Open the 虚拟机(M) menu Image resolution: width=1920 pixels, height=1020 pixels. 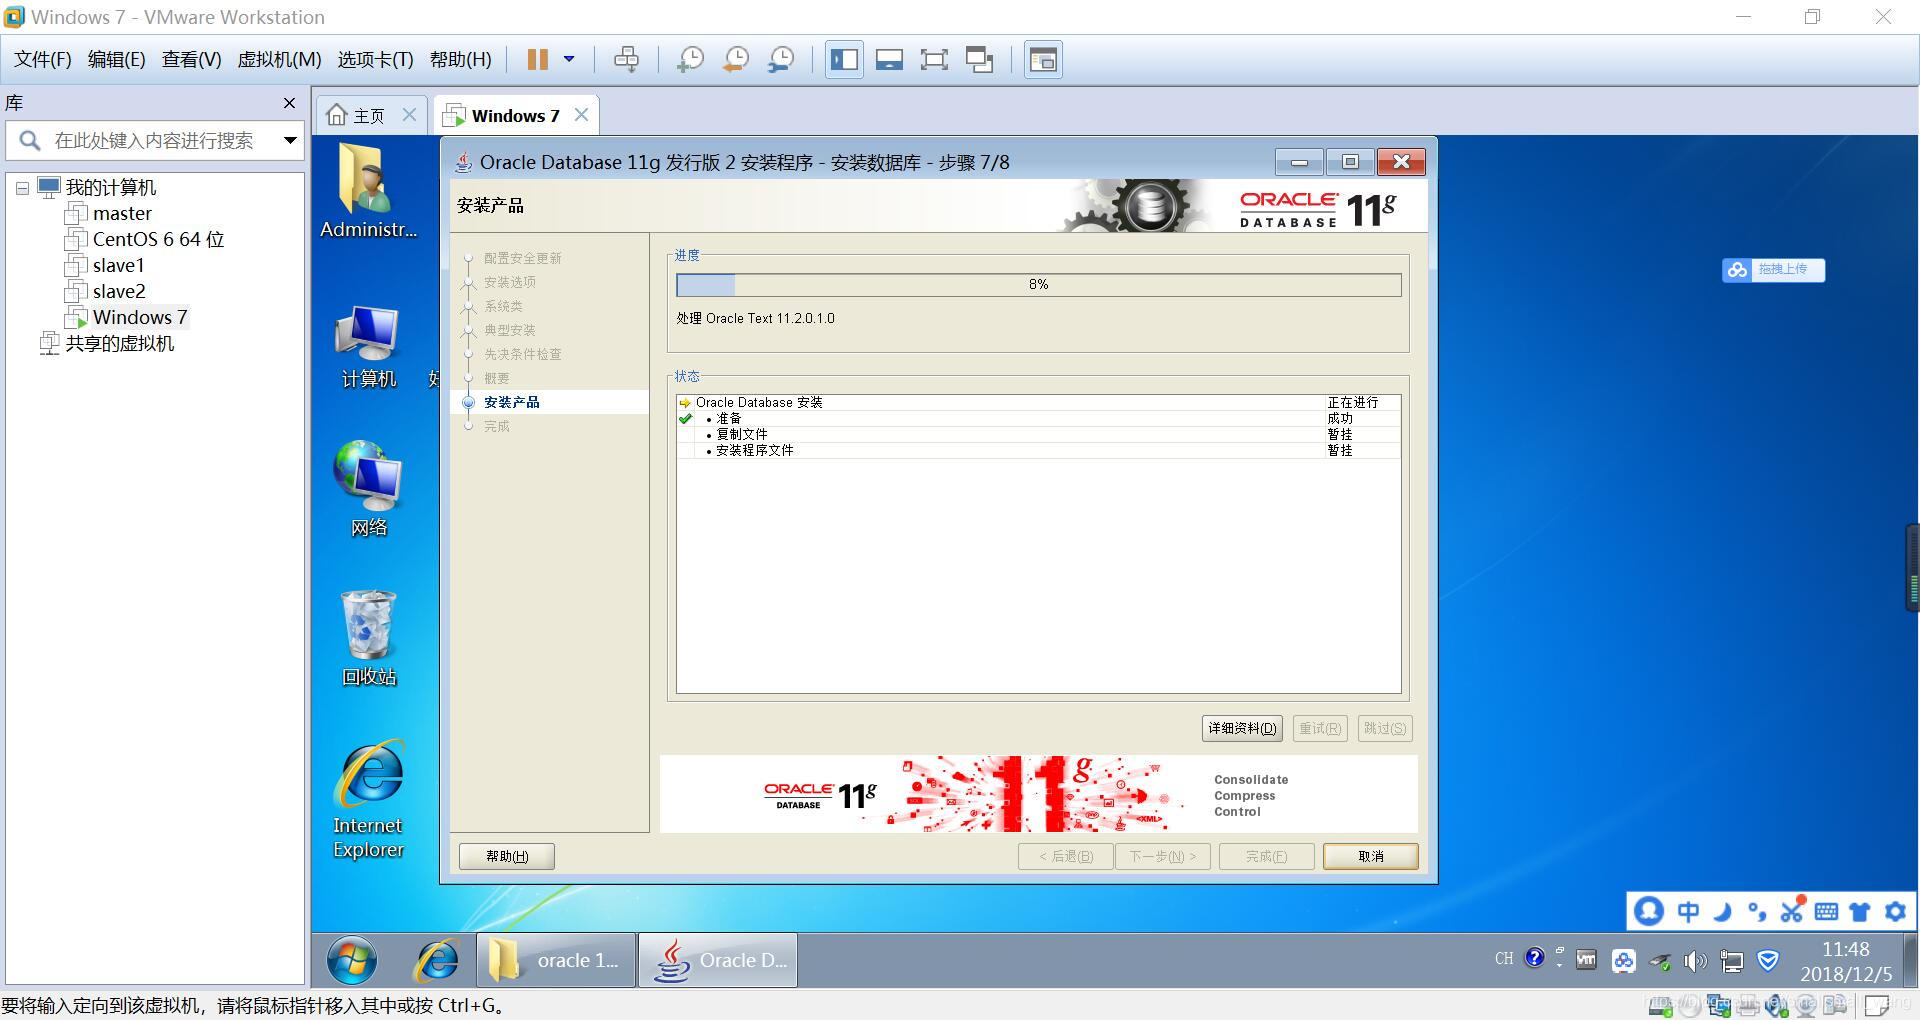[x=279, y=60]
